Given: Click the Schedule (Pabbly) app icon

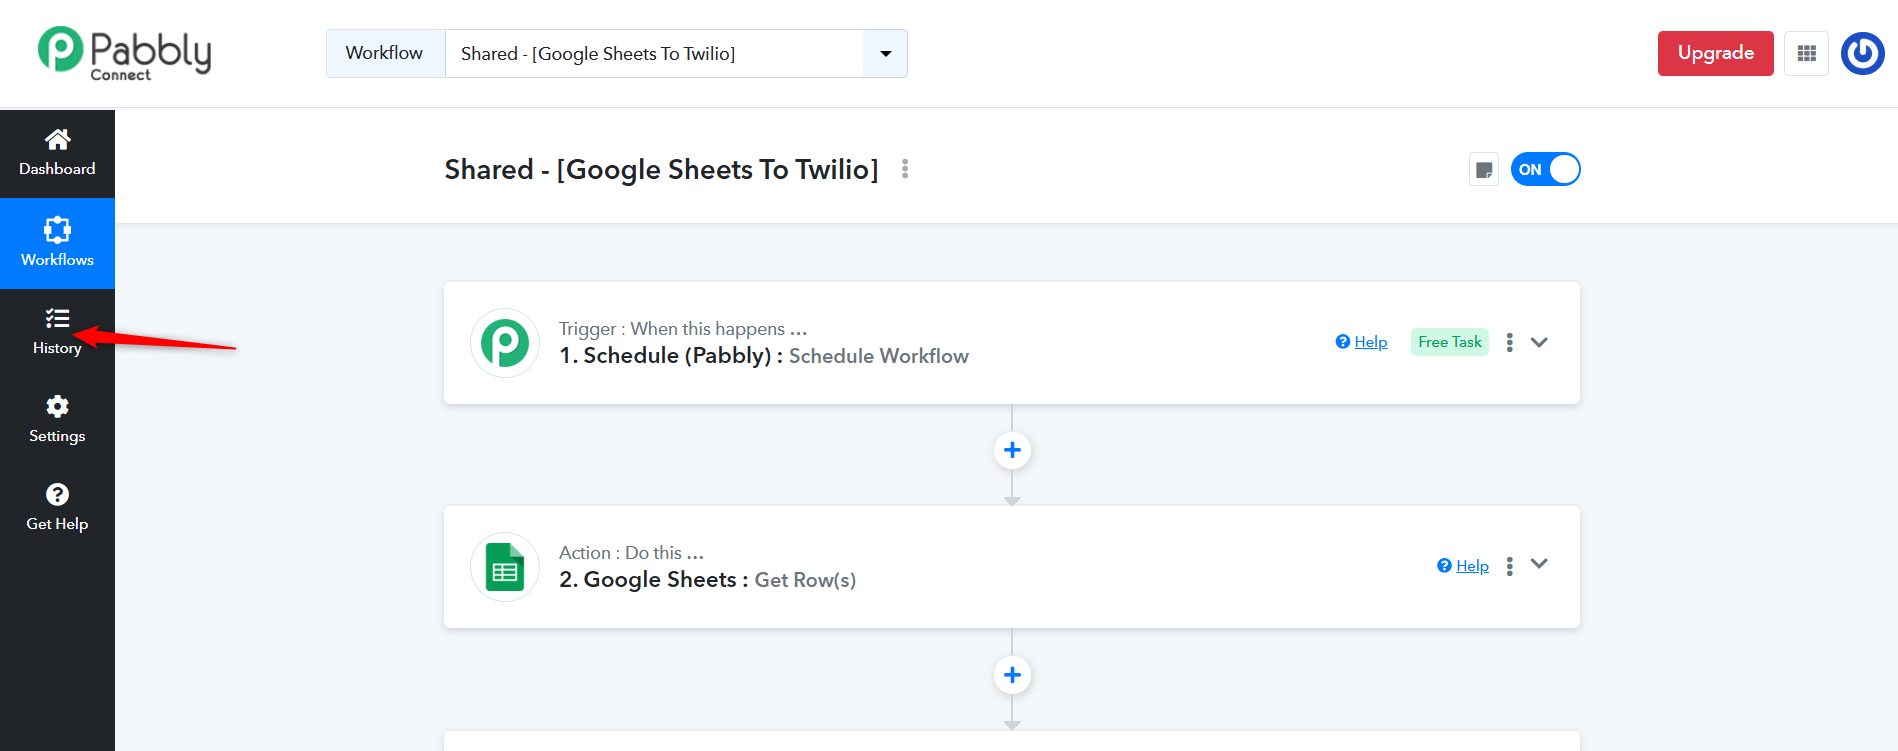Looking at the screenshot, I should pos(505,343).
